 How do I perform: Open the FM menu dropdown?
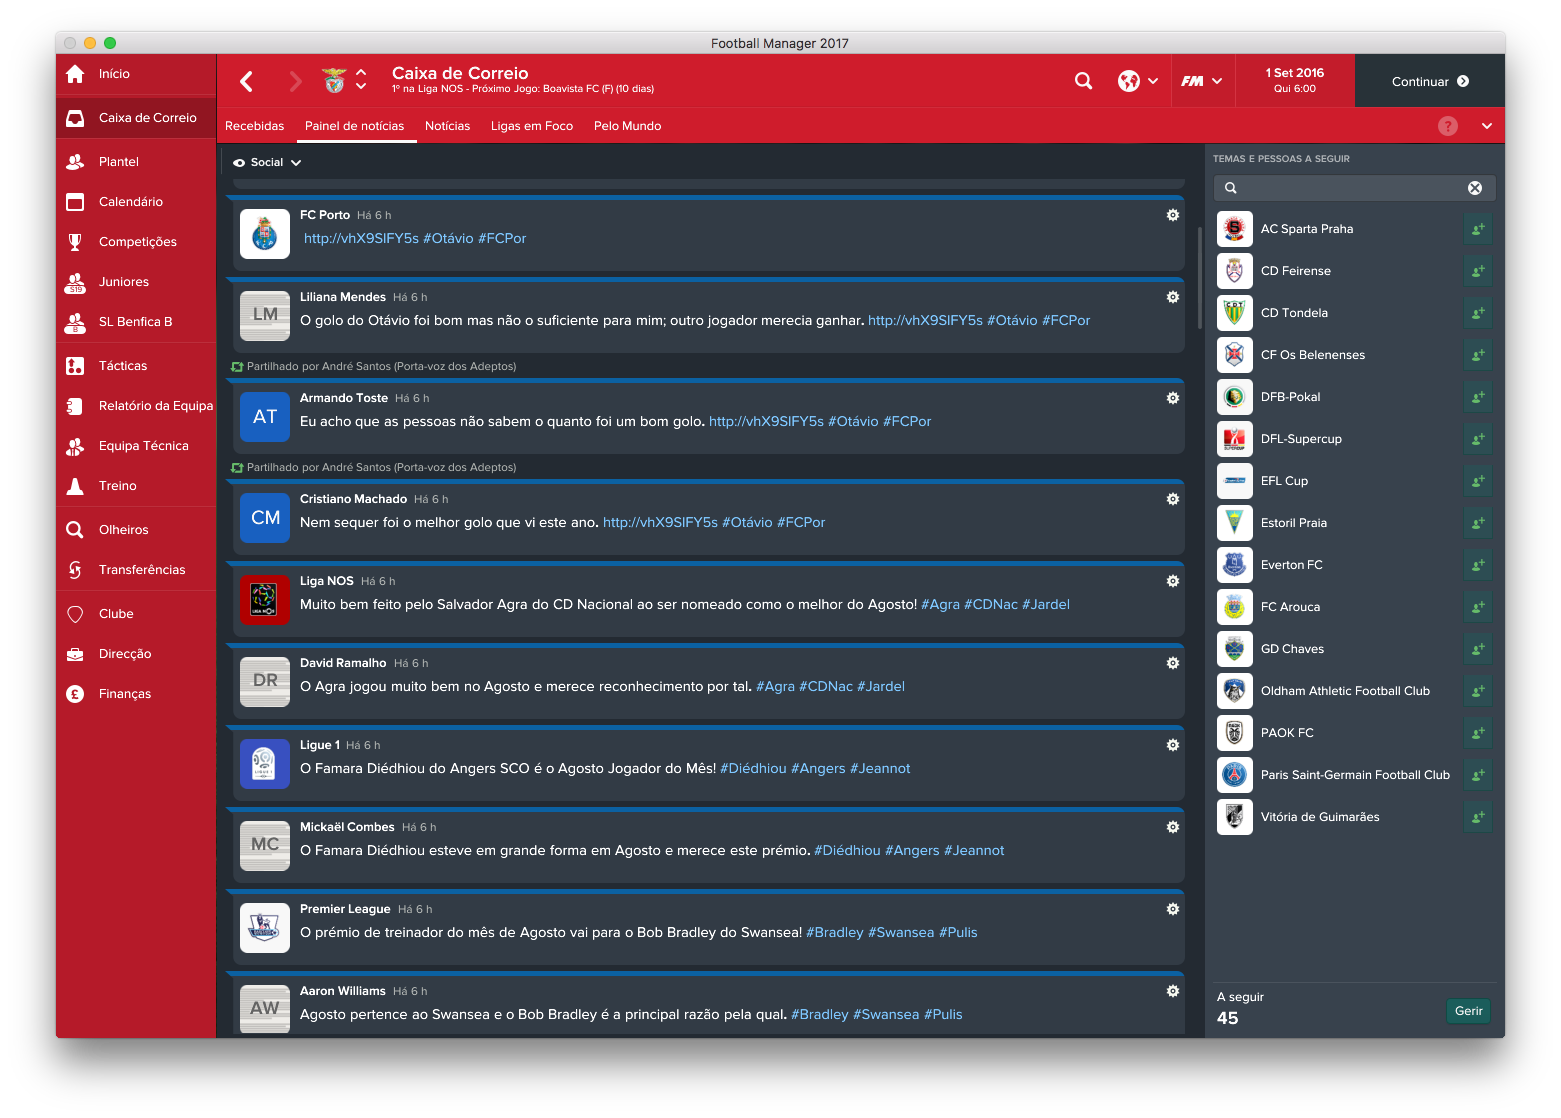(1201, 81)
